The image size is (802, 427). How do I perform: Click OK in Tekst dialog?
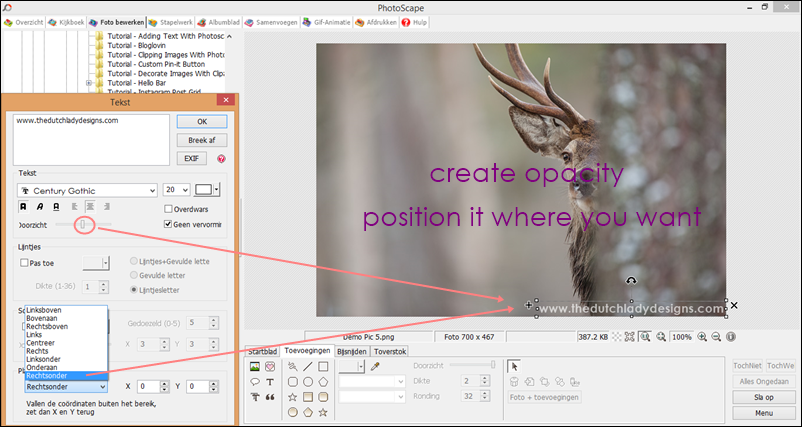[x=202, y=121]
